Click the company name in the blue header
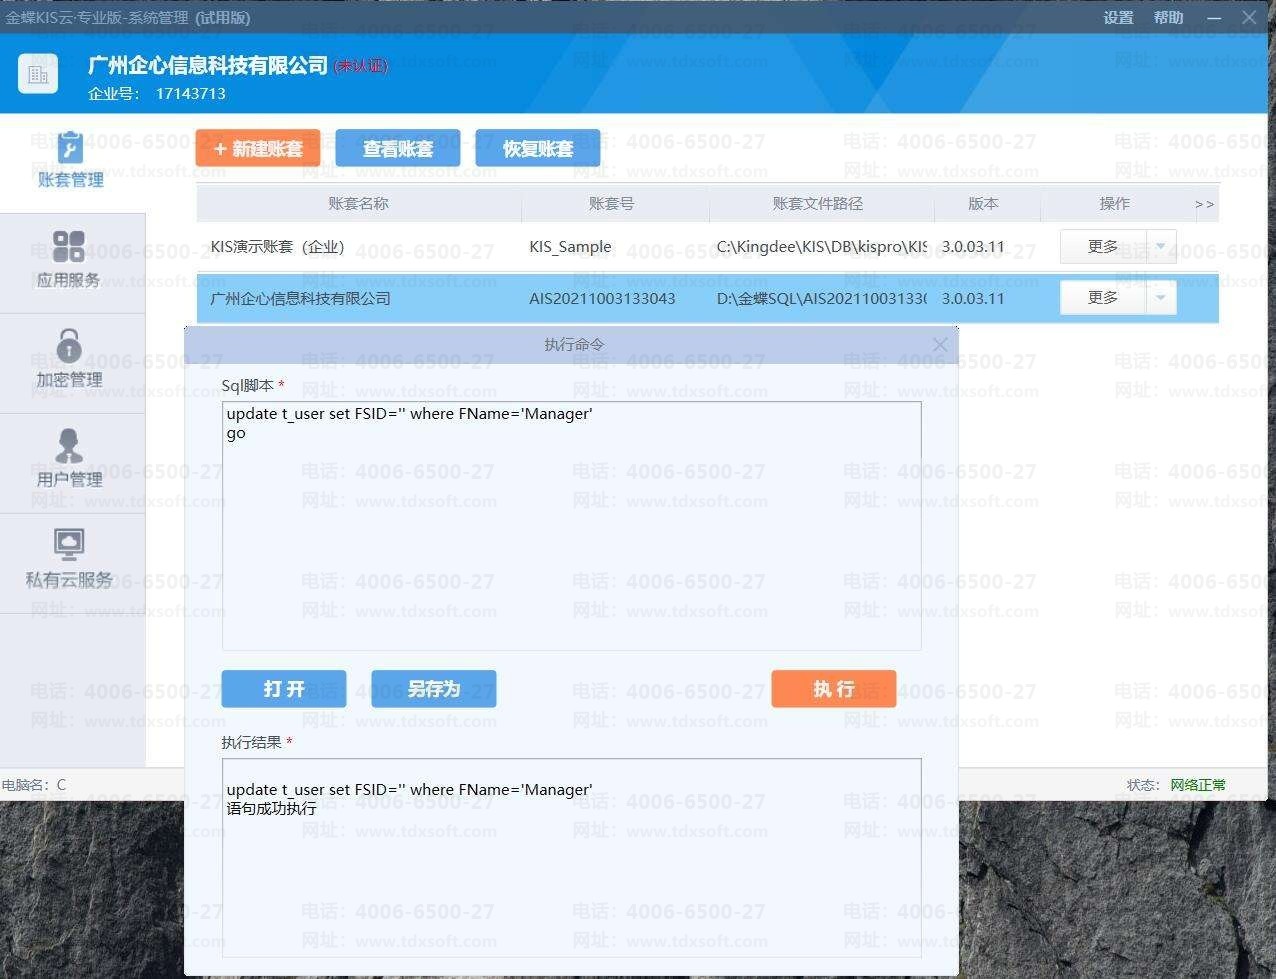This screenshot has width=1276, height=979. coord(208,65)
